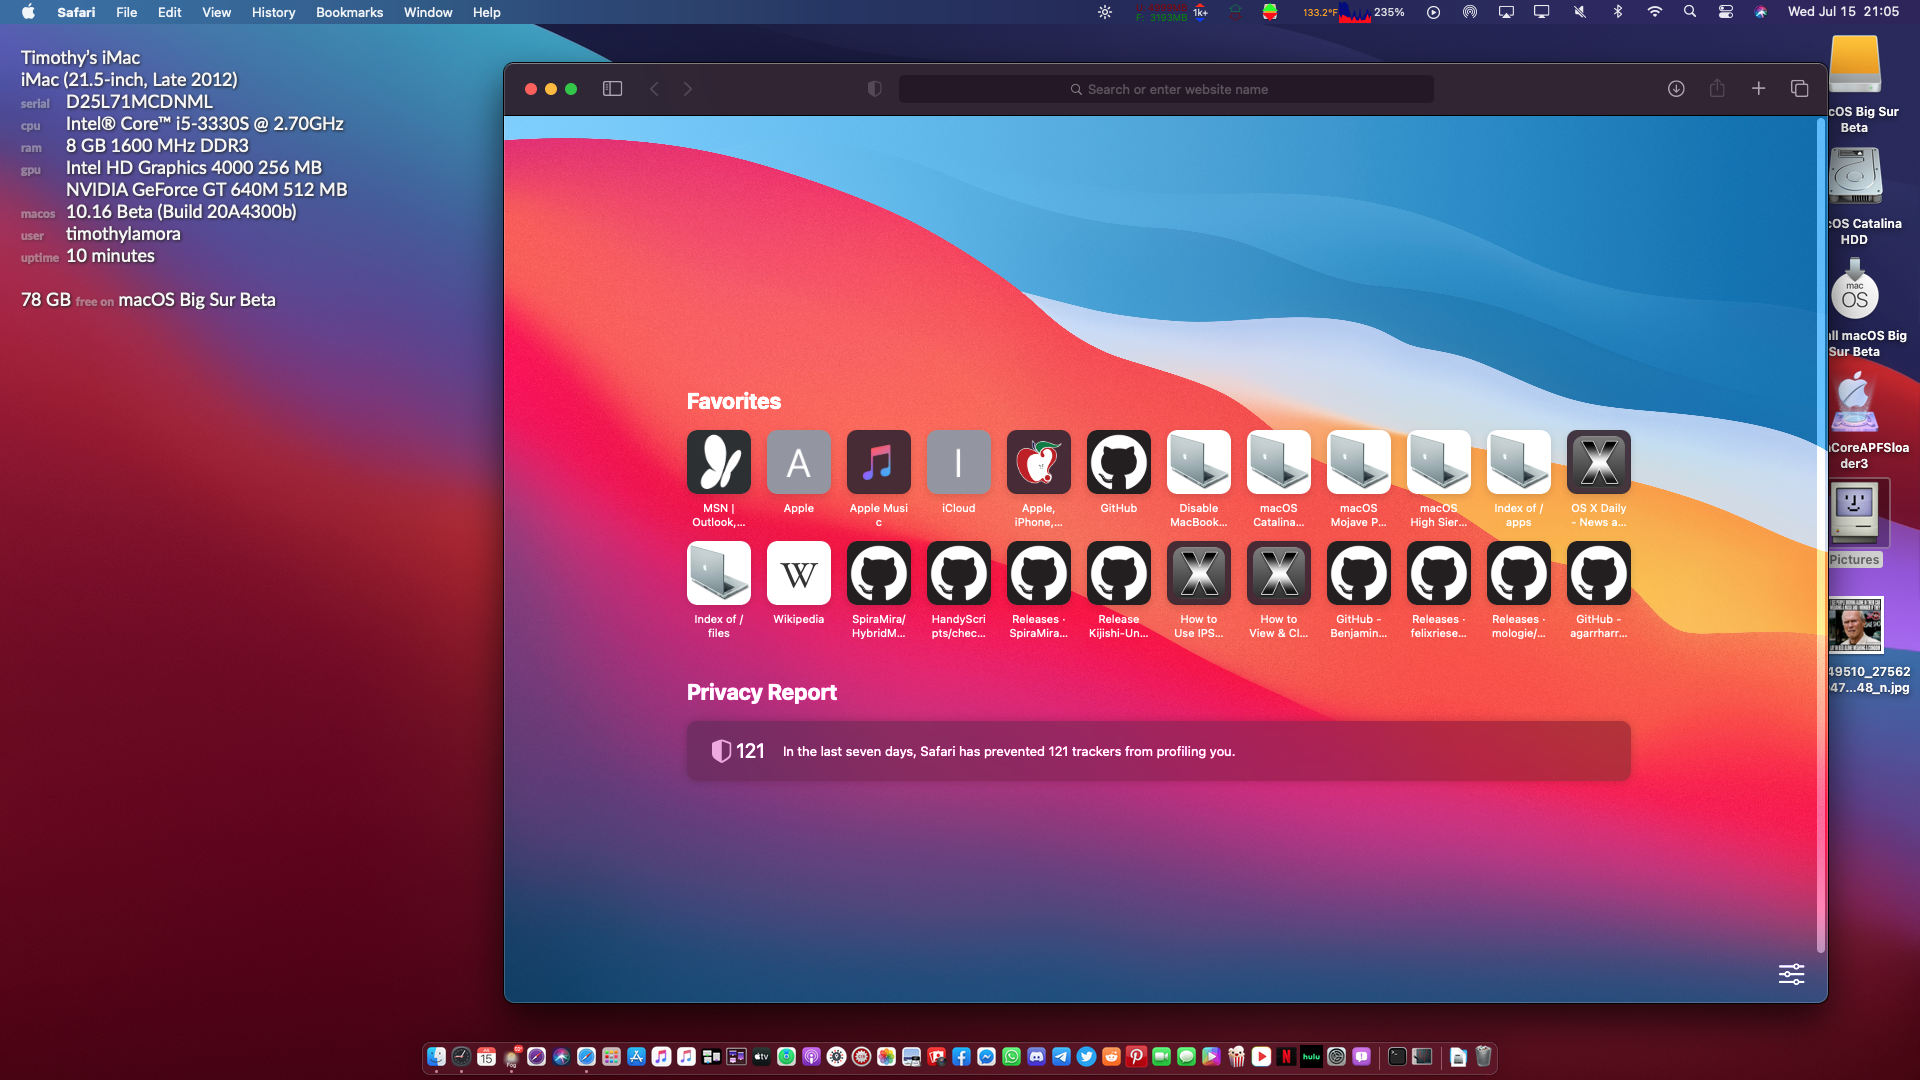The width and height of the screenshot is (1920, 1080).
Task: Open Control Center in menu bar
Action: tap(1726, 12)
